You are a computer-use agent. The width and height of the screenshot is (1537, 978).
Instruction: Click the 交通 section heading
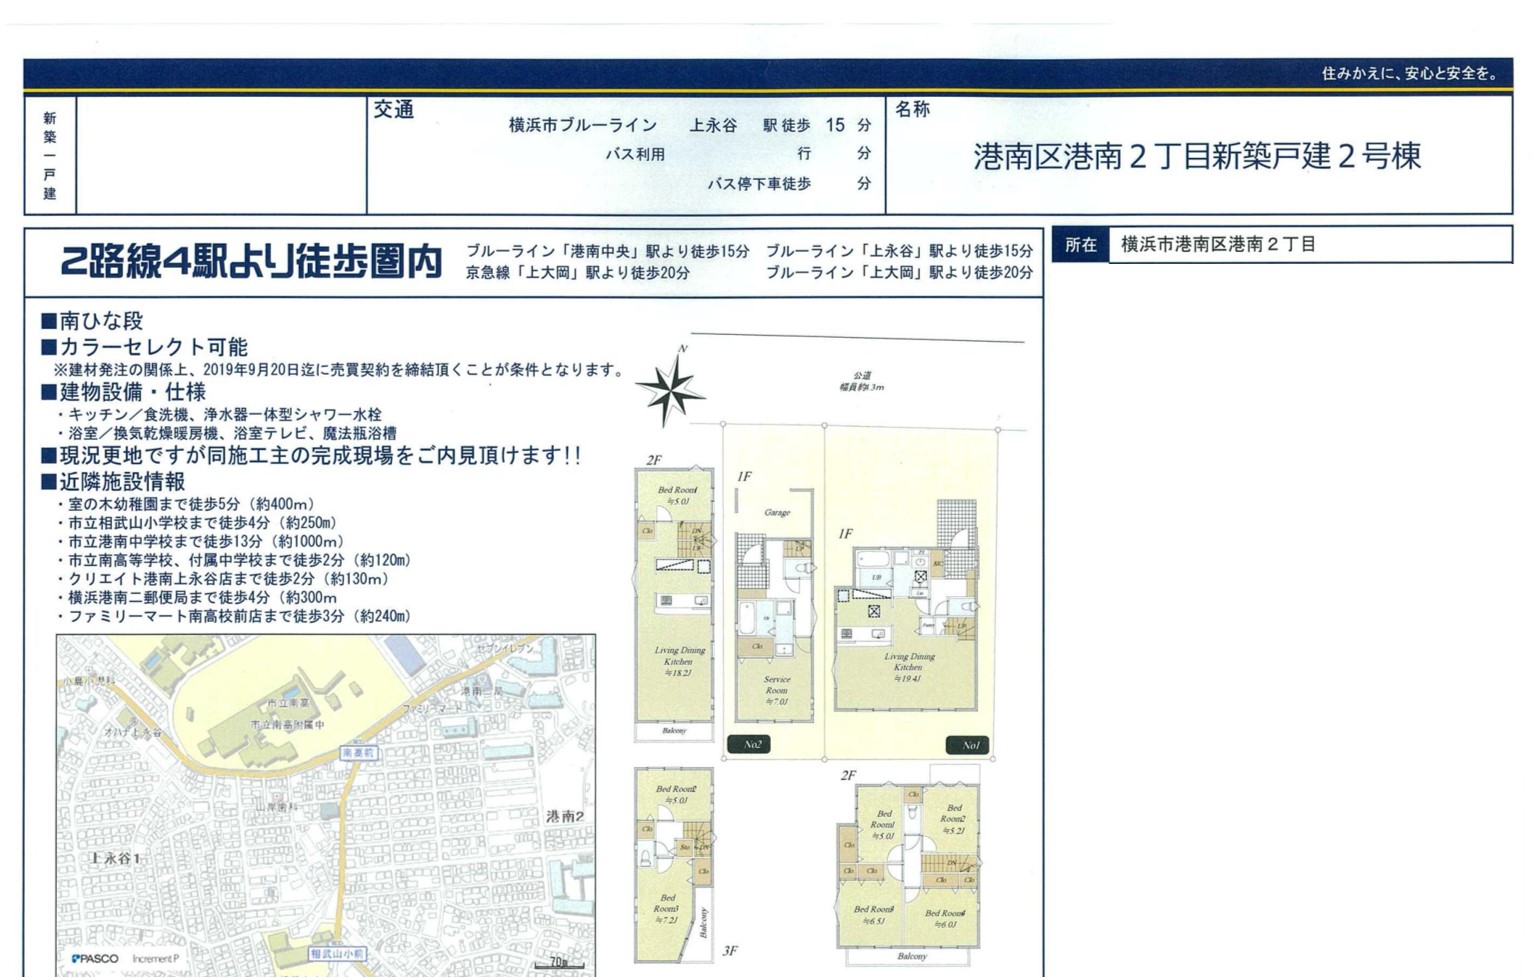click(394, 111)
